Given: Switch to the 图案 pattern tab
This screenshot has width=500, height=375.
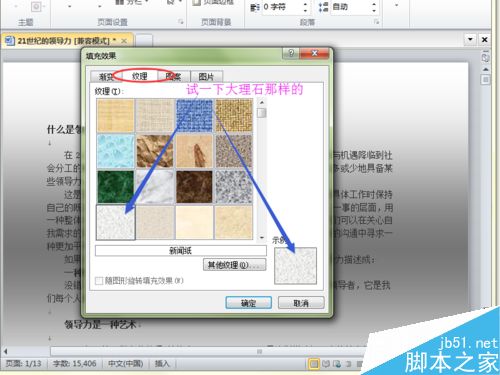Looking at the screenshot, I should (173, 77).
